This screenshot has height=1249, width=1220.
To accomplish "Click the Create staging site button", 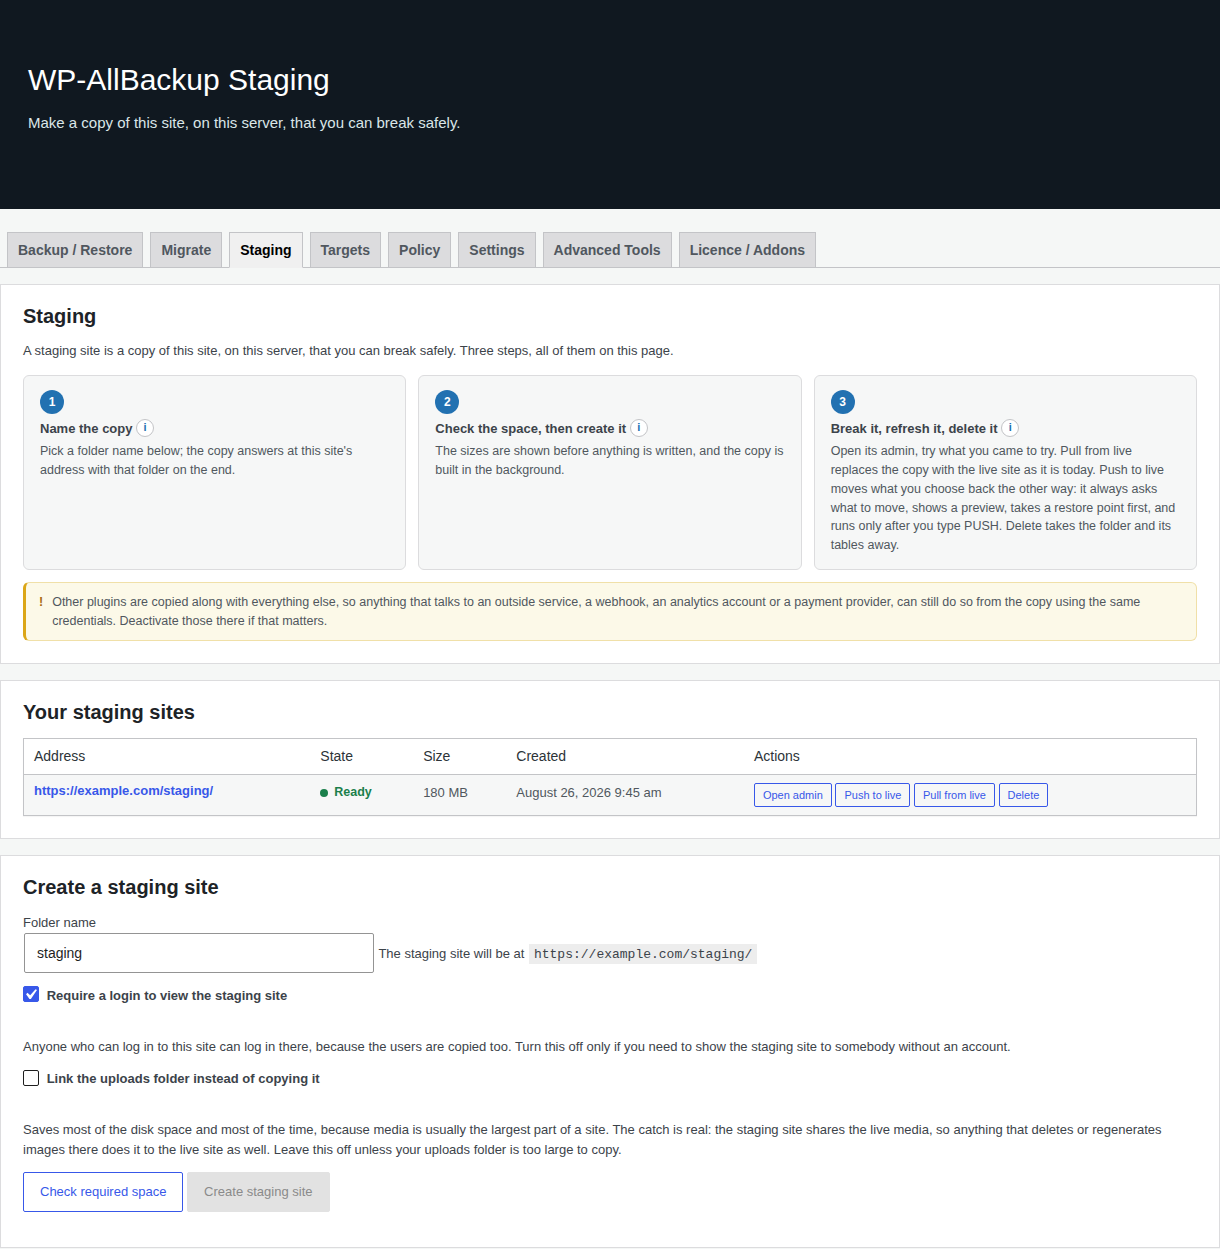I will coord(258,1192).
